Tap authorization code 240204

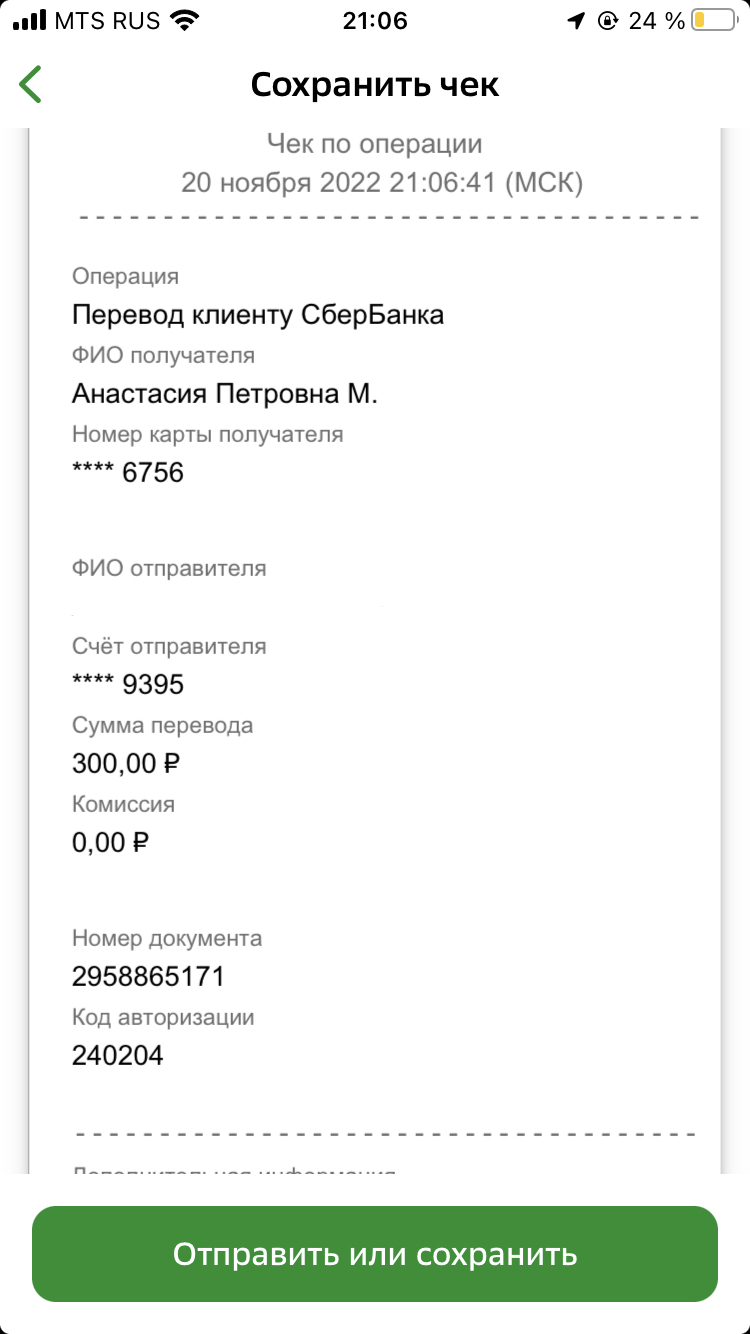(117, 1055)
